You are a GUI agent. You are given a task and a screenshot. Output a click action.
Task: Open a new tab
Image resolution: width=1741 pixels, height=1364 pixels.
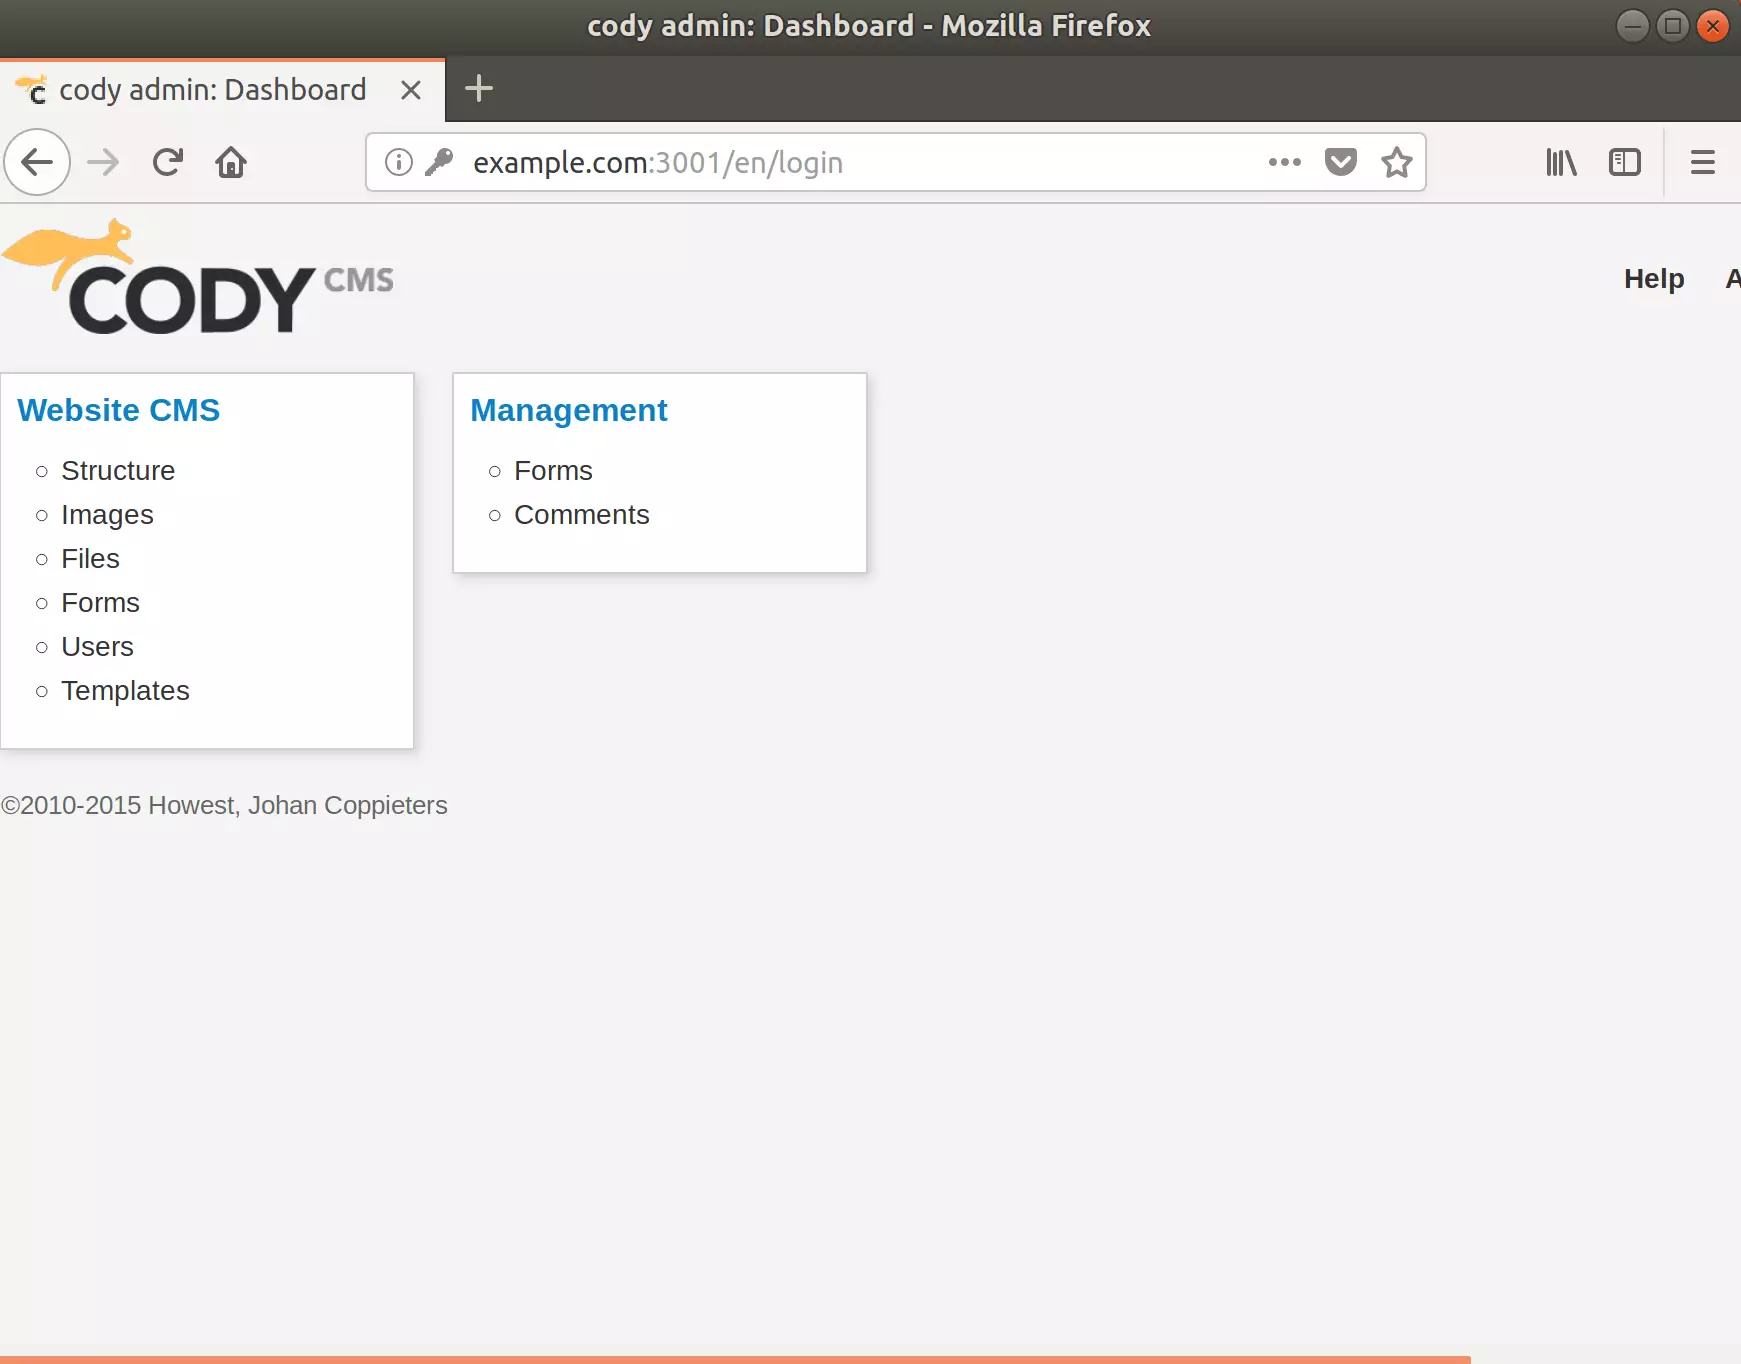tap(479, 88)
